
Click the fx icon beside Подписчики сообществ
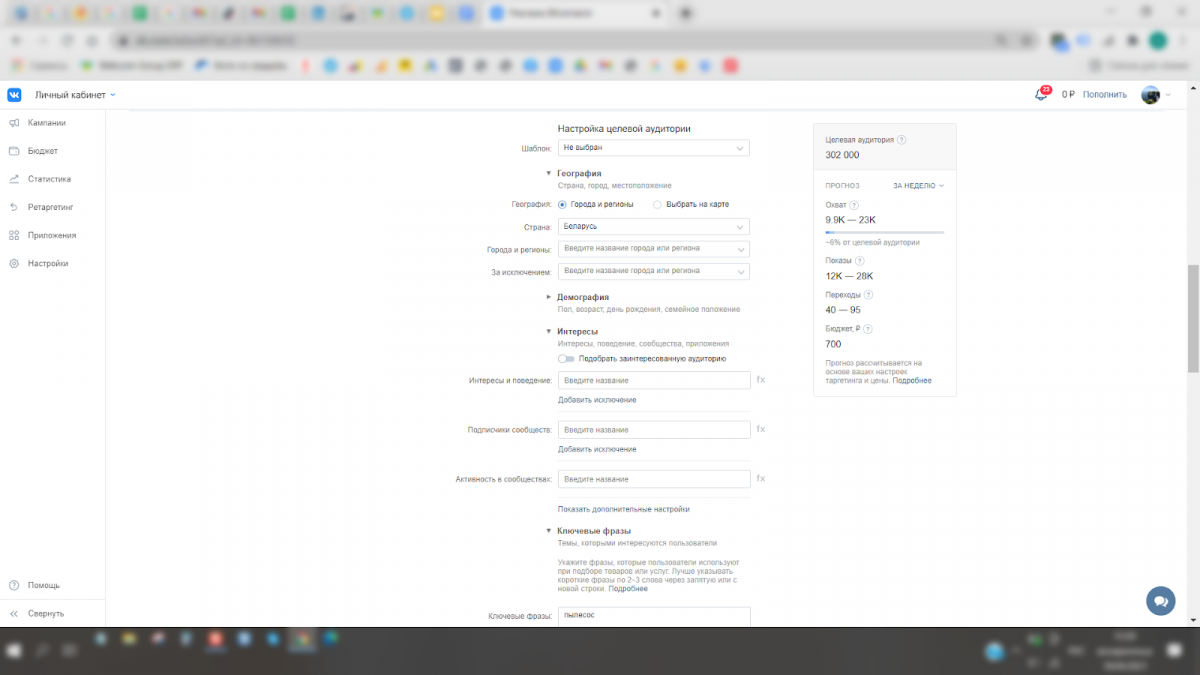(761, 429)
